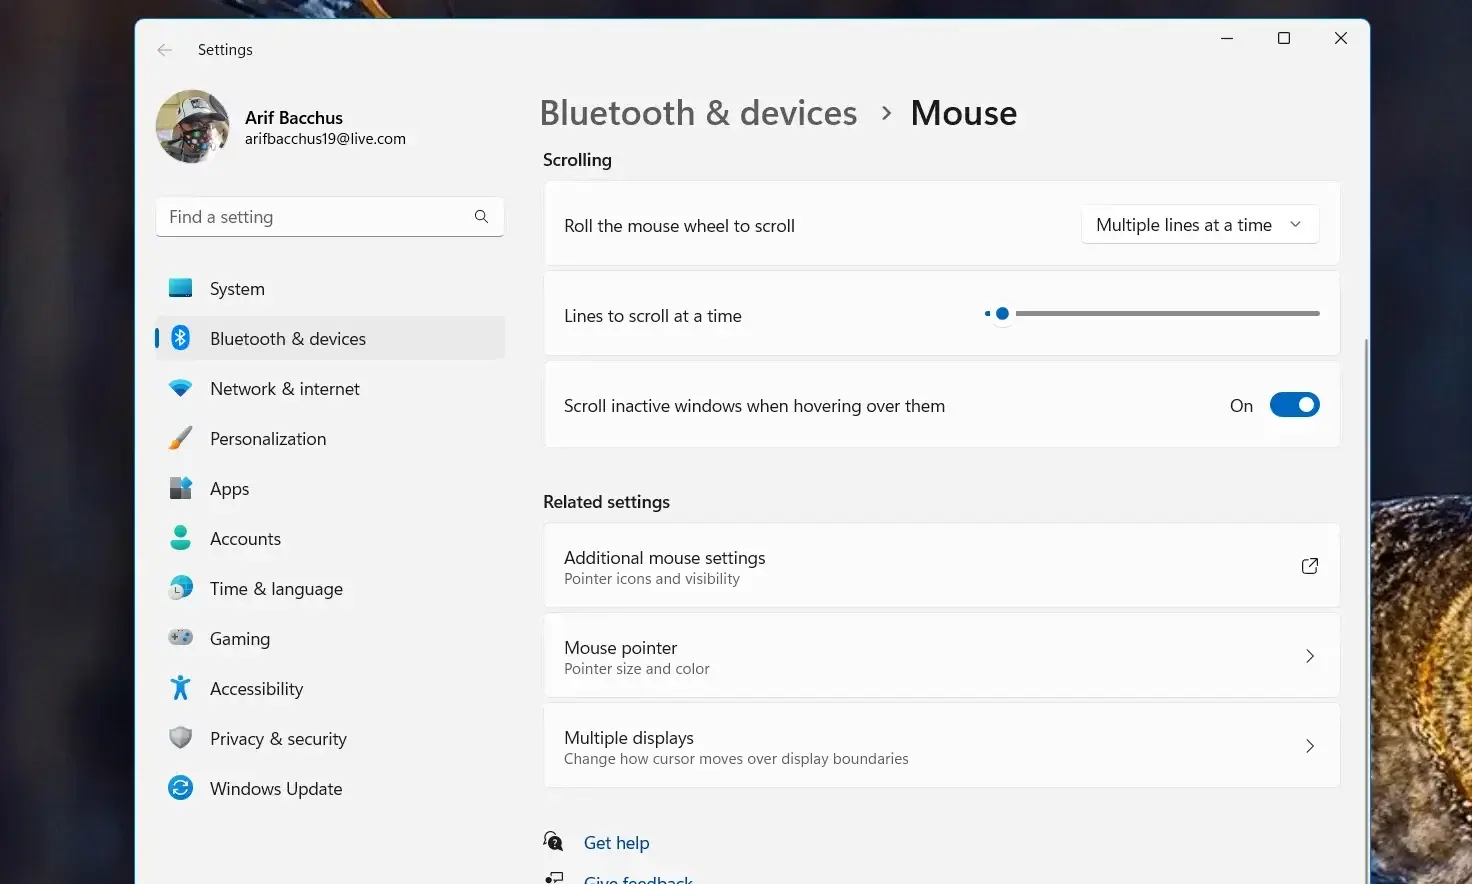Select Bluetooth & devices category
Viewport: 1472px width, 884px height.
click(330, 338)
